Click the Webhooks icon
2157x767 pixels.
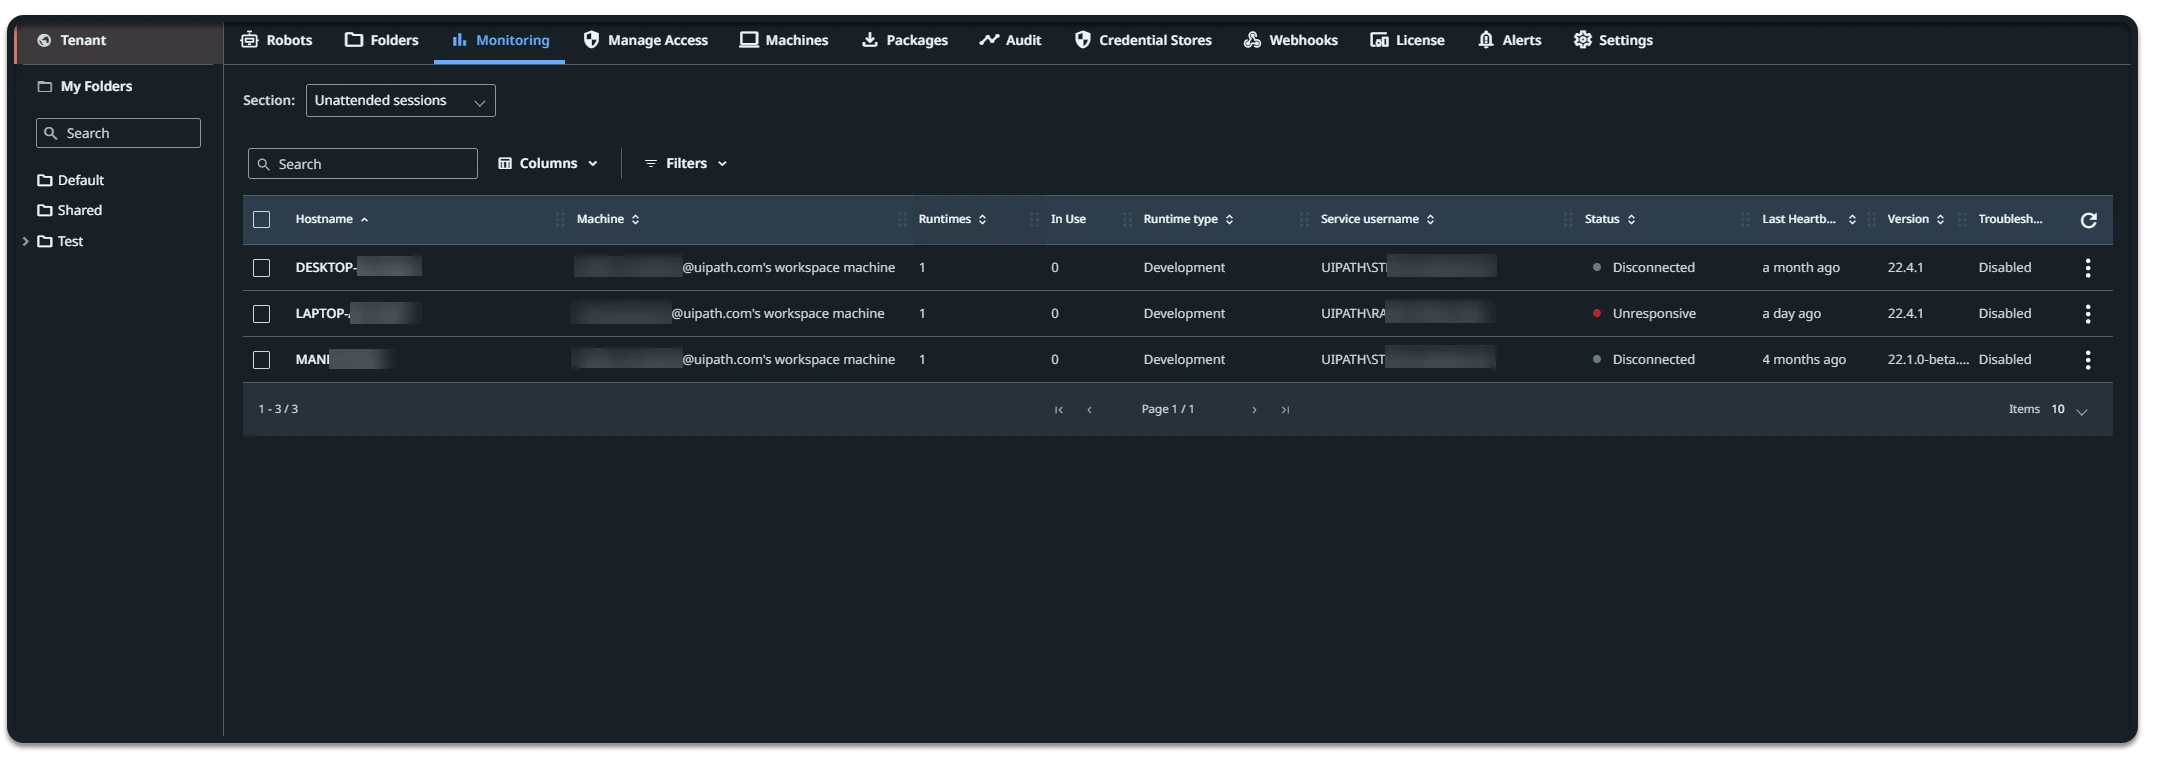(1252, 40)
